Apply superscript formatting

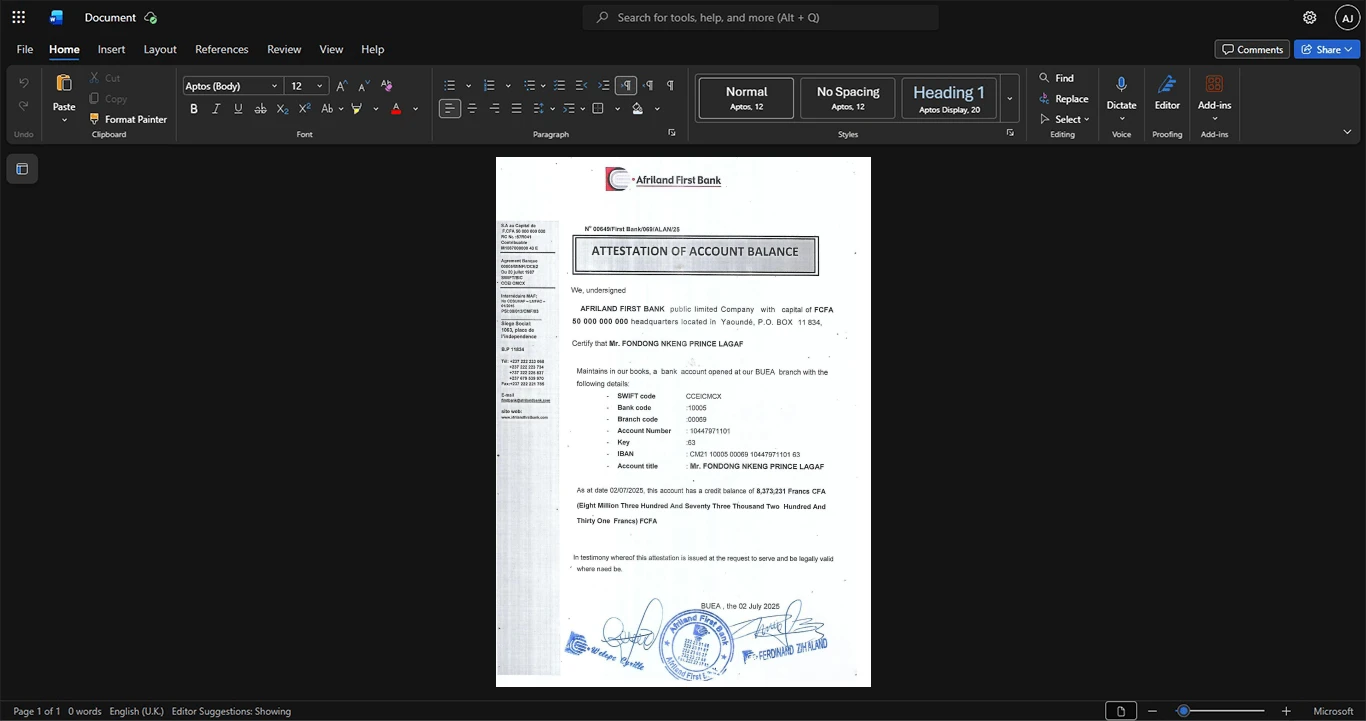pos(304,108)
